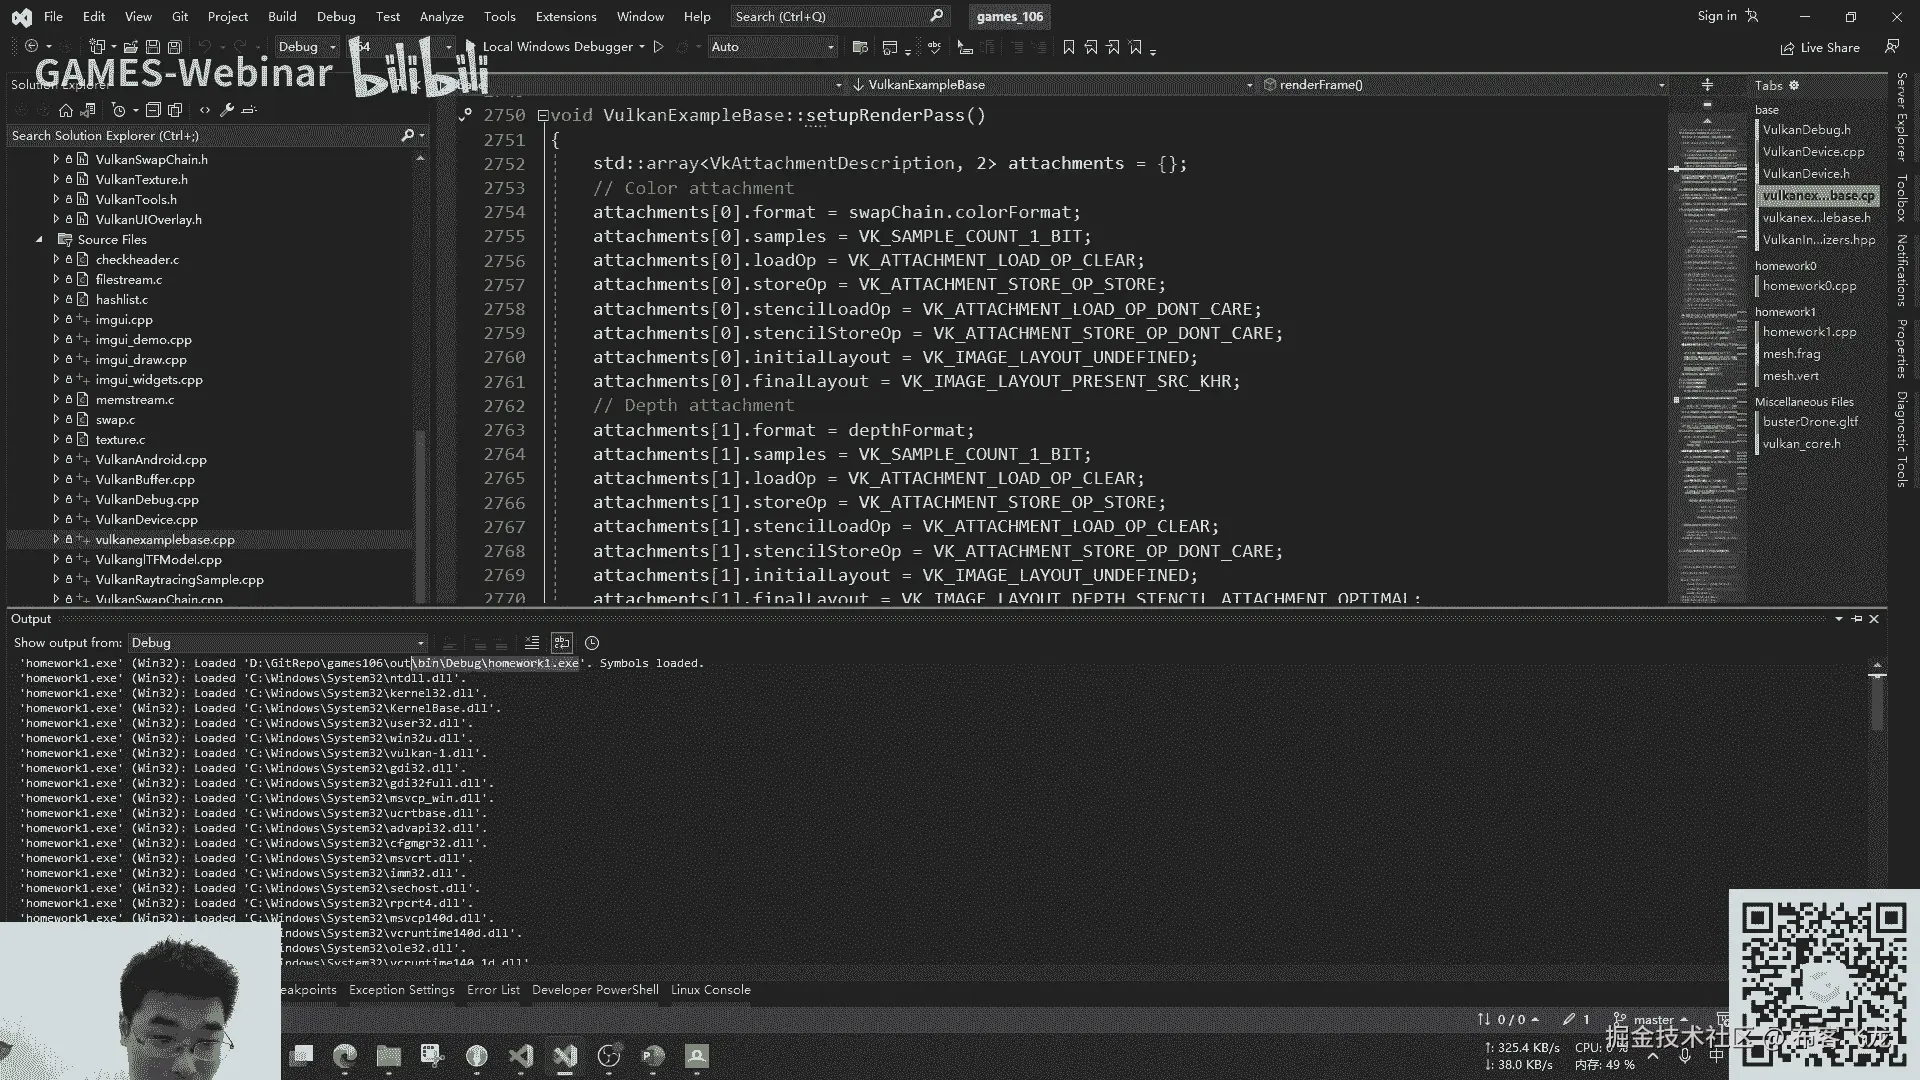Toggle word wrap in Output panel
This screenshot has height=1080, width=1920.
(562, 643)
